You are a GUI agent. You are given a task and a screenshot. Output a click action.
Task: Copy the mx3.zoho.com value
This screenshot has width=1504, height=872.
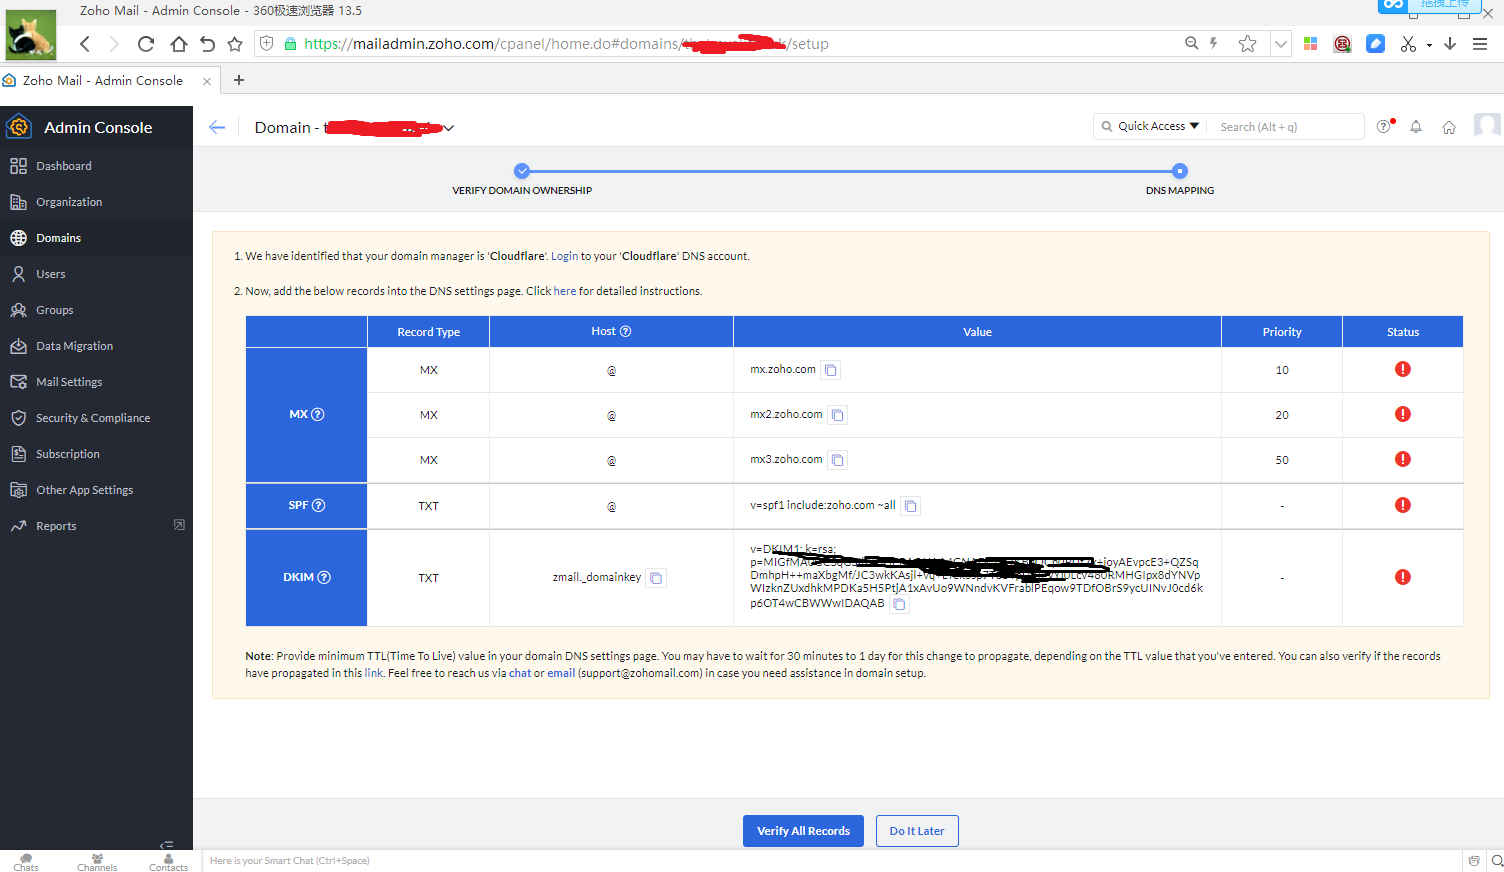click(x=837, y=460)
